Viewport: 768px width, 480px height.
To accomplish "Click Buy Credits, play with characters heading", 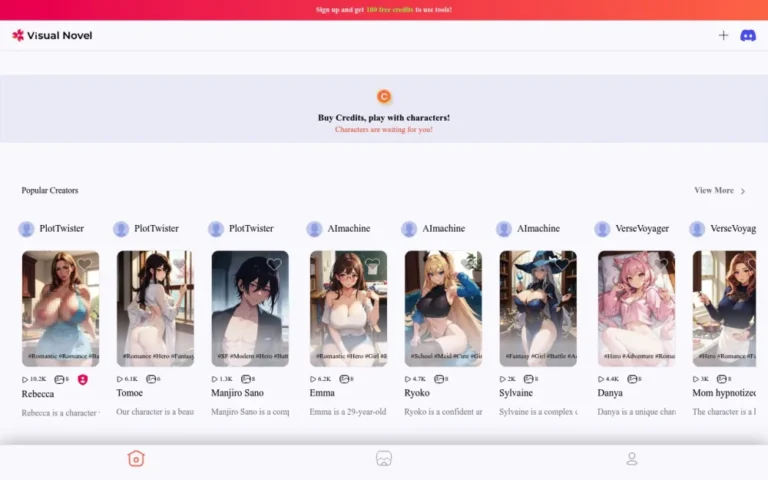I will coord(384,118).
